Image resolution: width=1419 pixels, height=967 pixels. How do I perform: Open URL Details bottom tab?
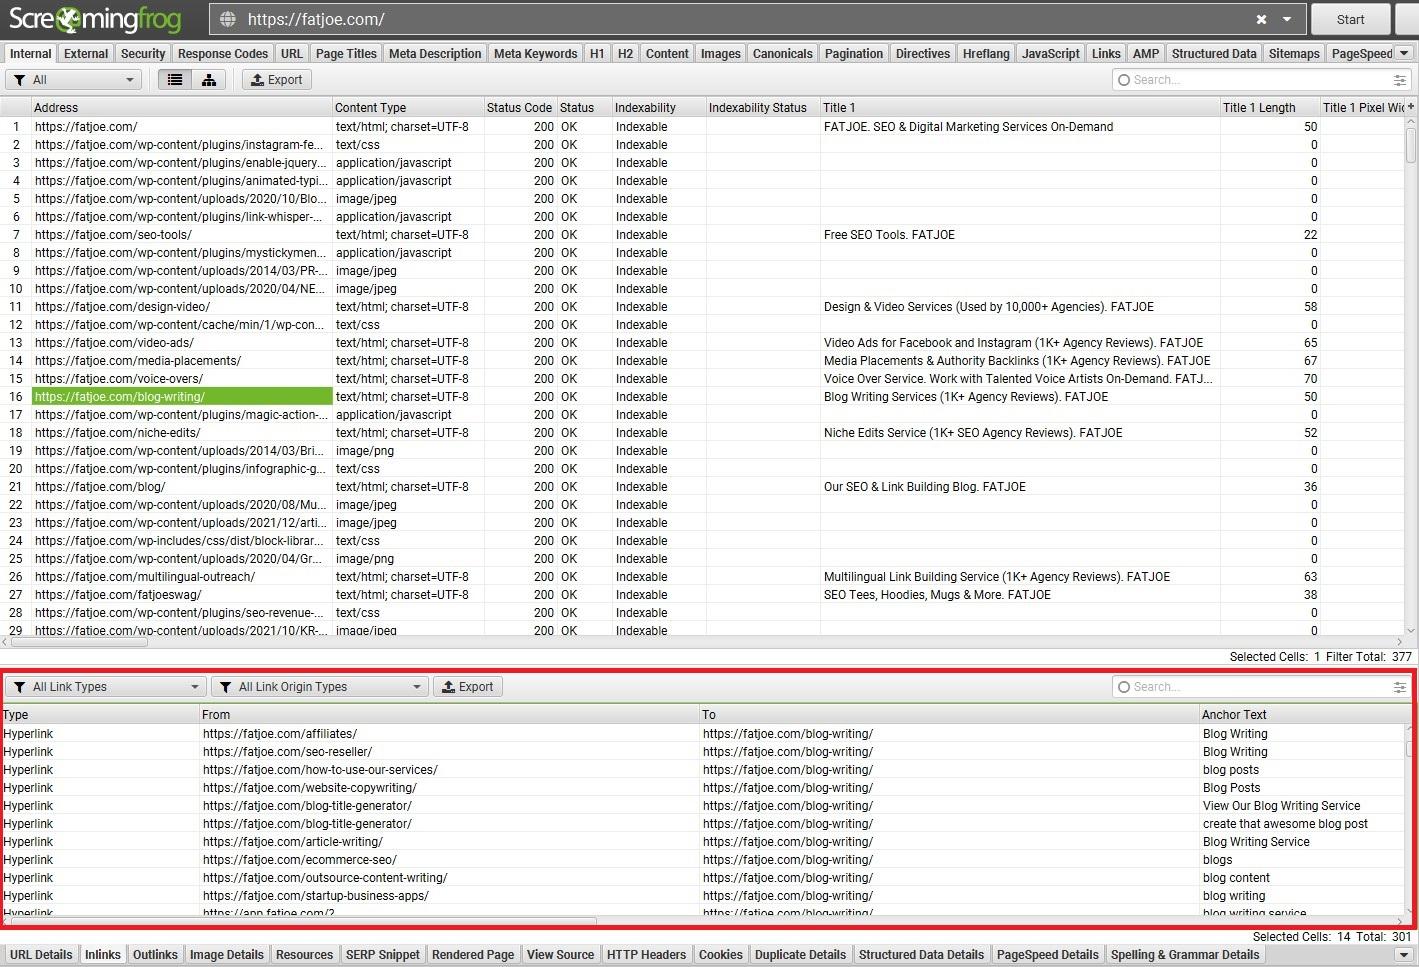click(41, 955)
